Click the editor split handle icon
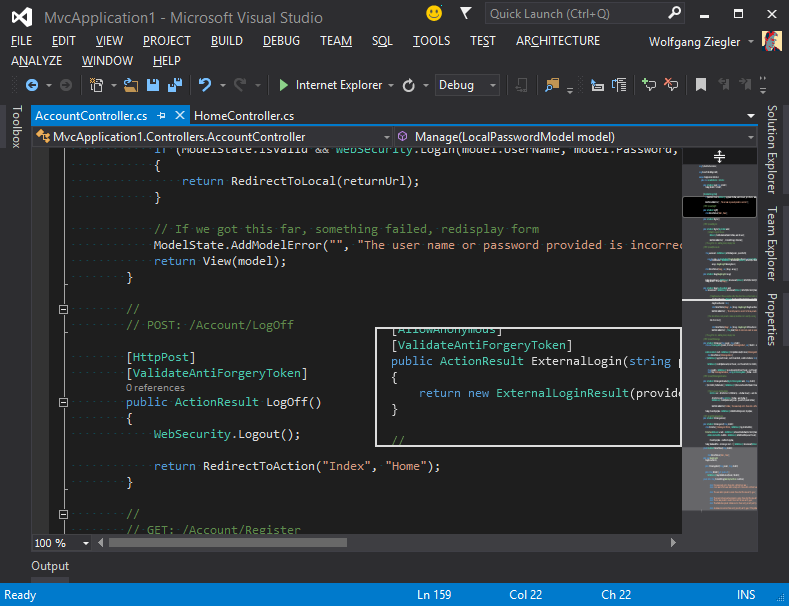Viewport: 789px width, 606px height. tap(720, 157)
